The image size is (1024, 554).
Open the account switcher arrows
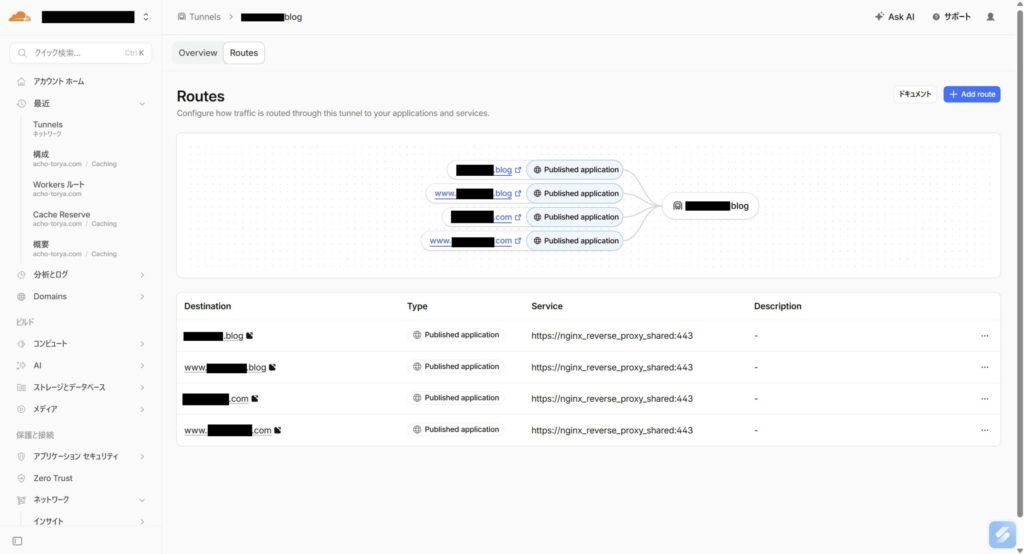coord(146,17)
